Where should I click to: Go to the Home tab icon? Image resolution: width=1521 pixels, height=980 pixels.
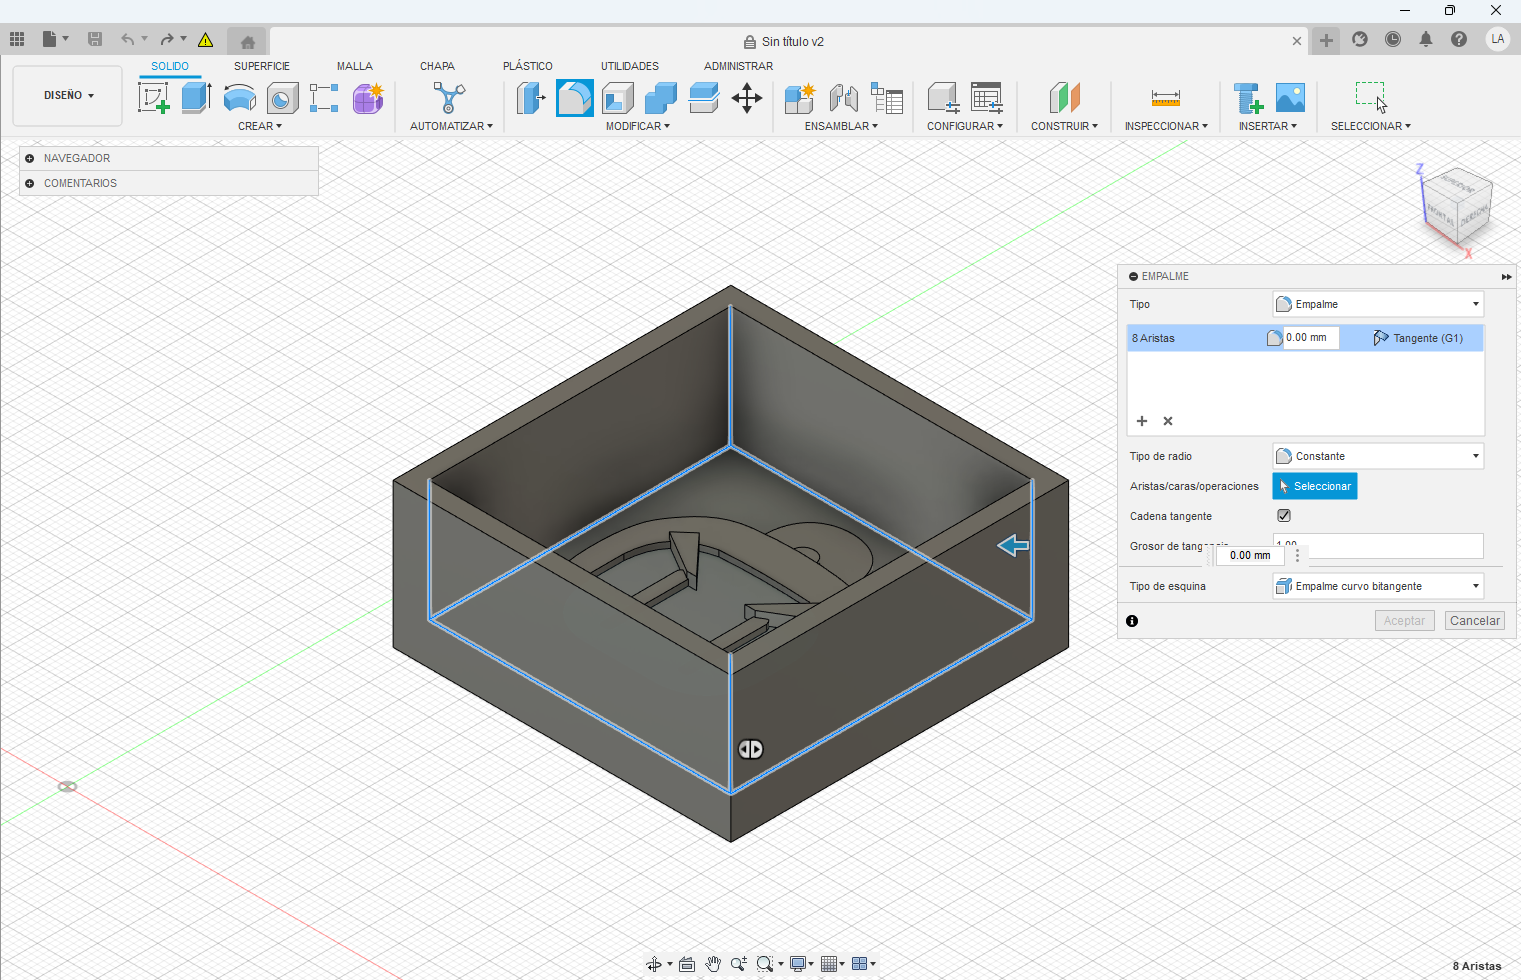(248, 42)
